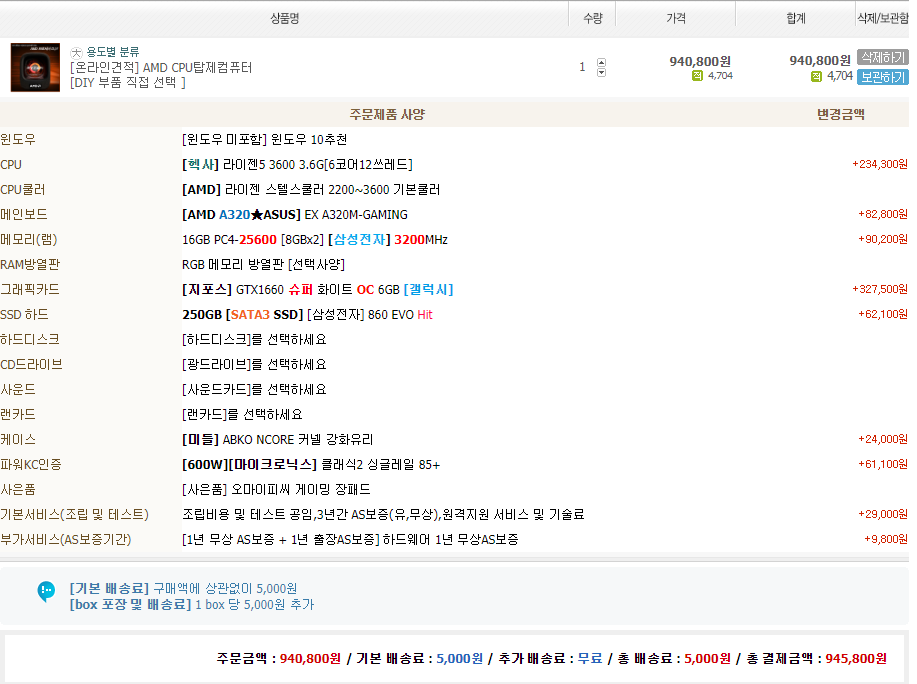Click the 메인보드 row label
Viewport: 917px width, 684px height.
click(24, 215)
